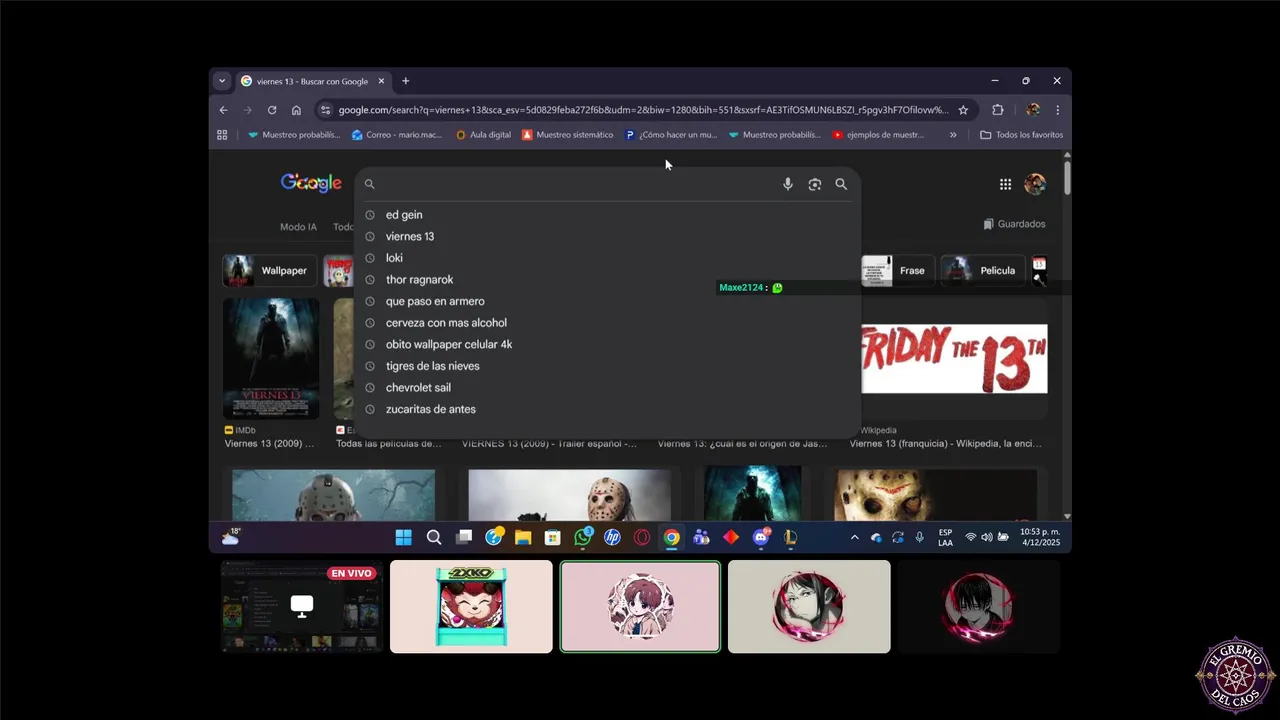
Task: Click the "viernes 13 - Buscar con Google" tab
Action: coord(312,81)
